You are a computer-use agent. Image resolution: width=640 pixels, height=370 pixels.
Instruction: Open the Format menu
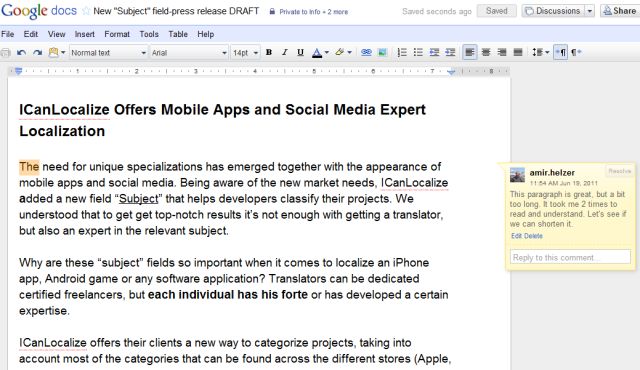pos(117,34)
